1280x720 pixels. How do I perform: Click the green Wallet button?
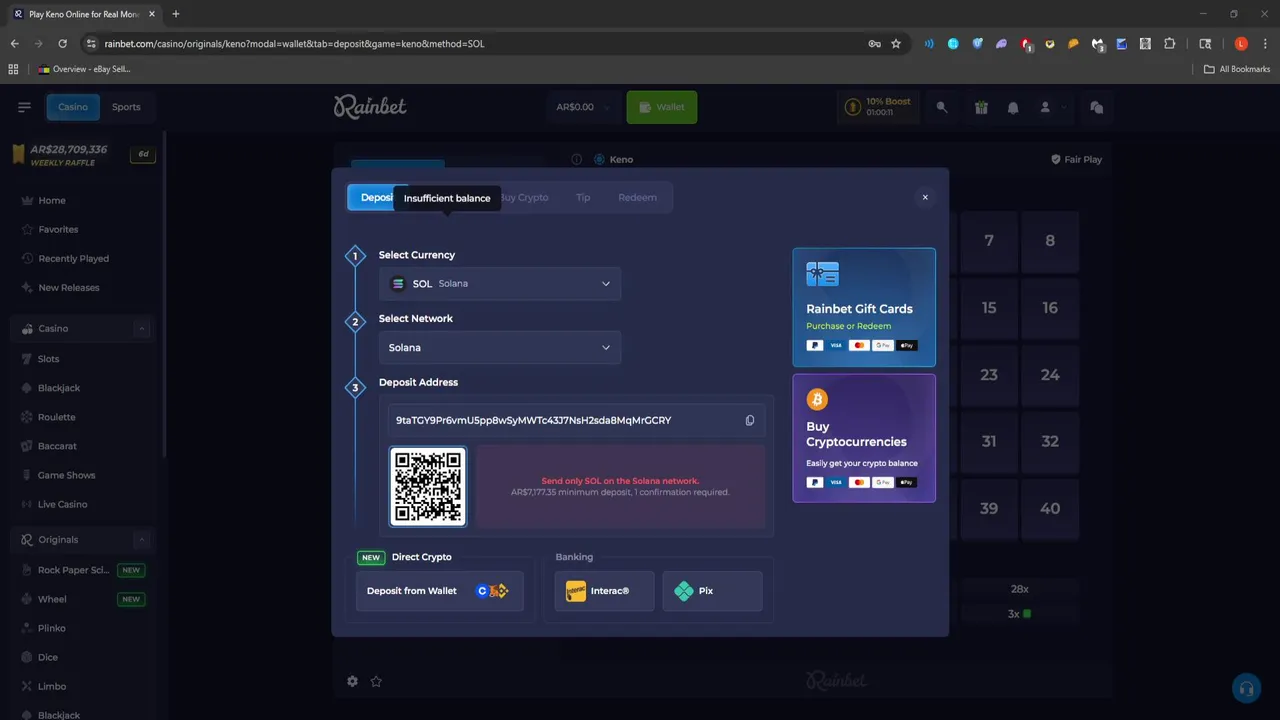(x=662, y=107)
